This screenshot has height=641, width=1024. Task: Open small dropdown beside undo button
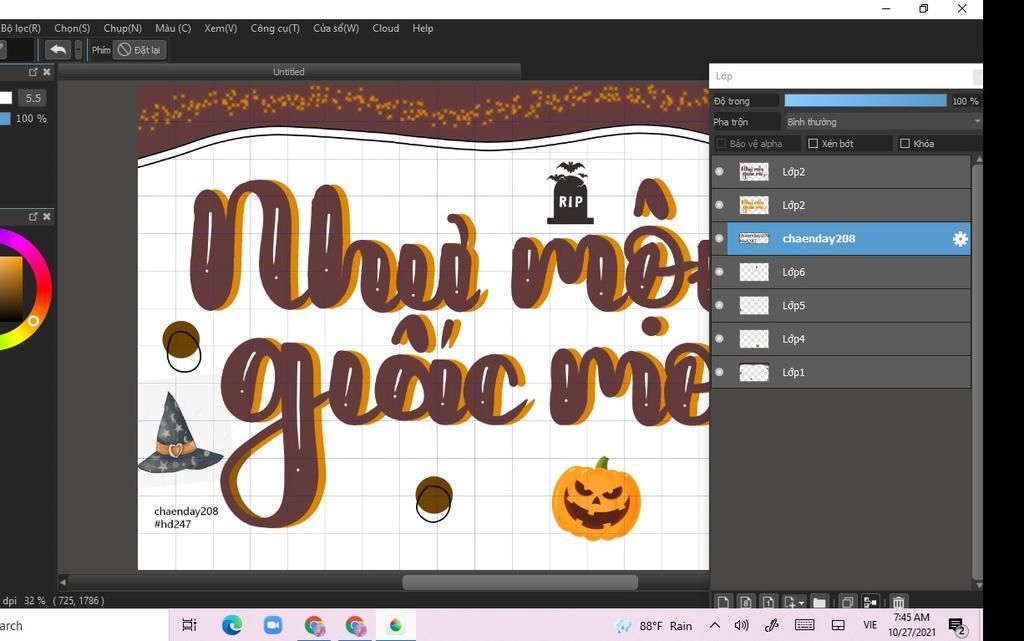(x=78, y=50)
